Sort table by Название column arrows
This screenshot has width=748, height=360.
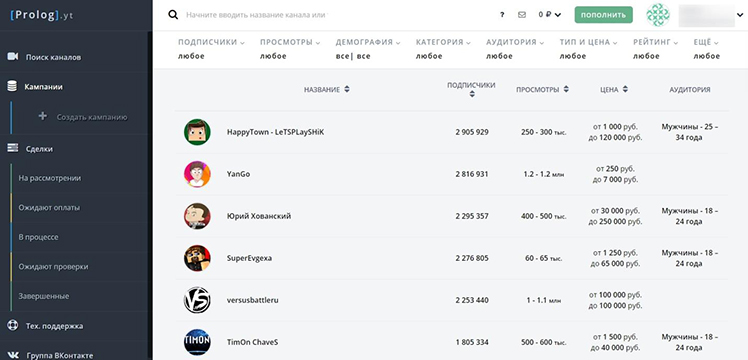[347, 89]
